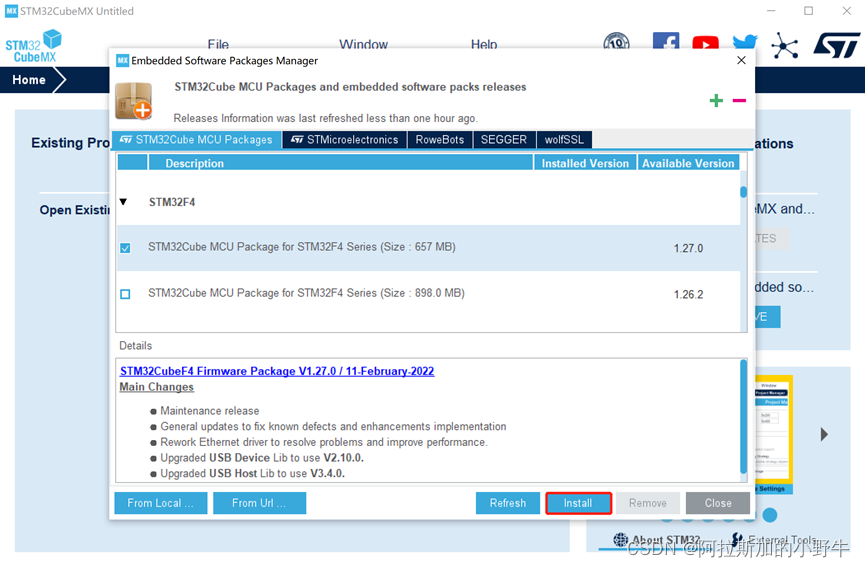865x567 pixels.
Task: Click the pink minus collapse-all icon
Action: (x=739, y=100)
